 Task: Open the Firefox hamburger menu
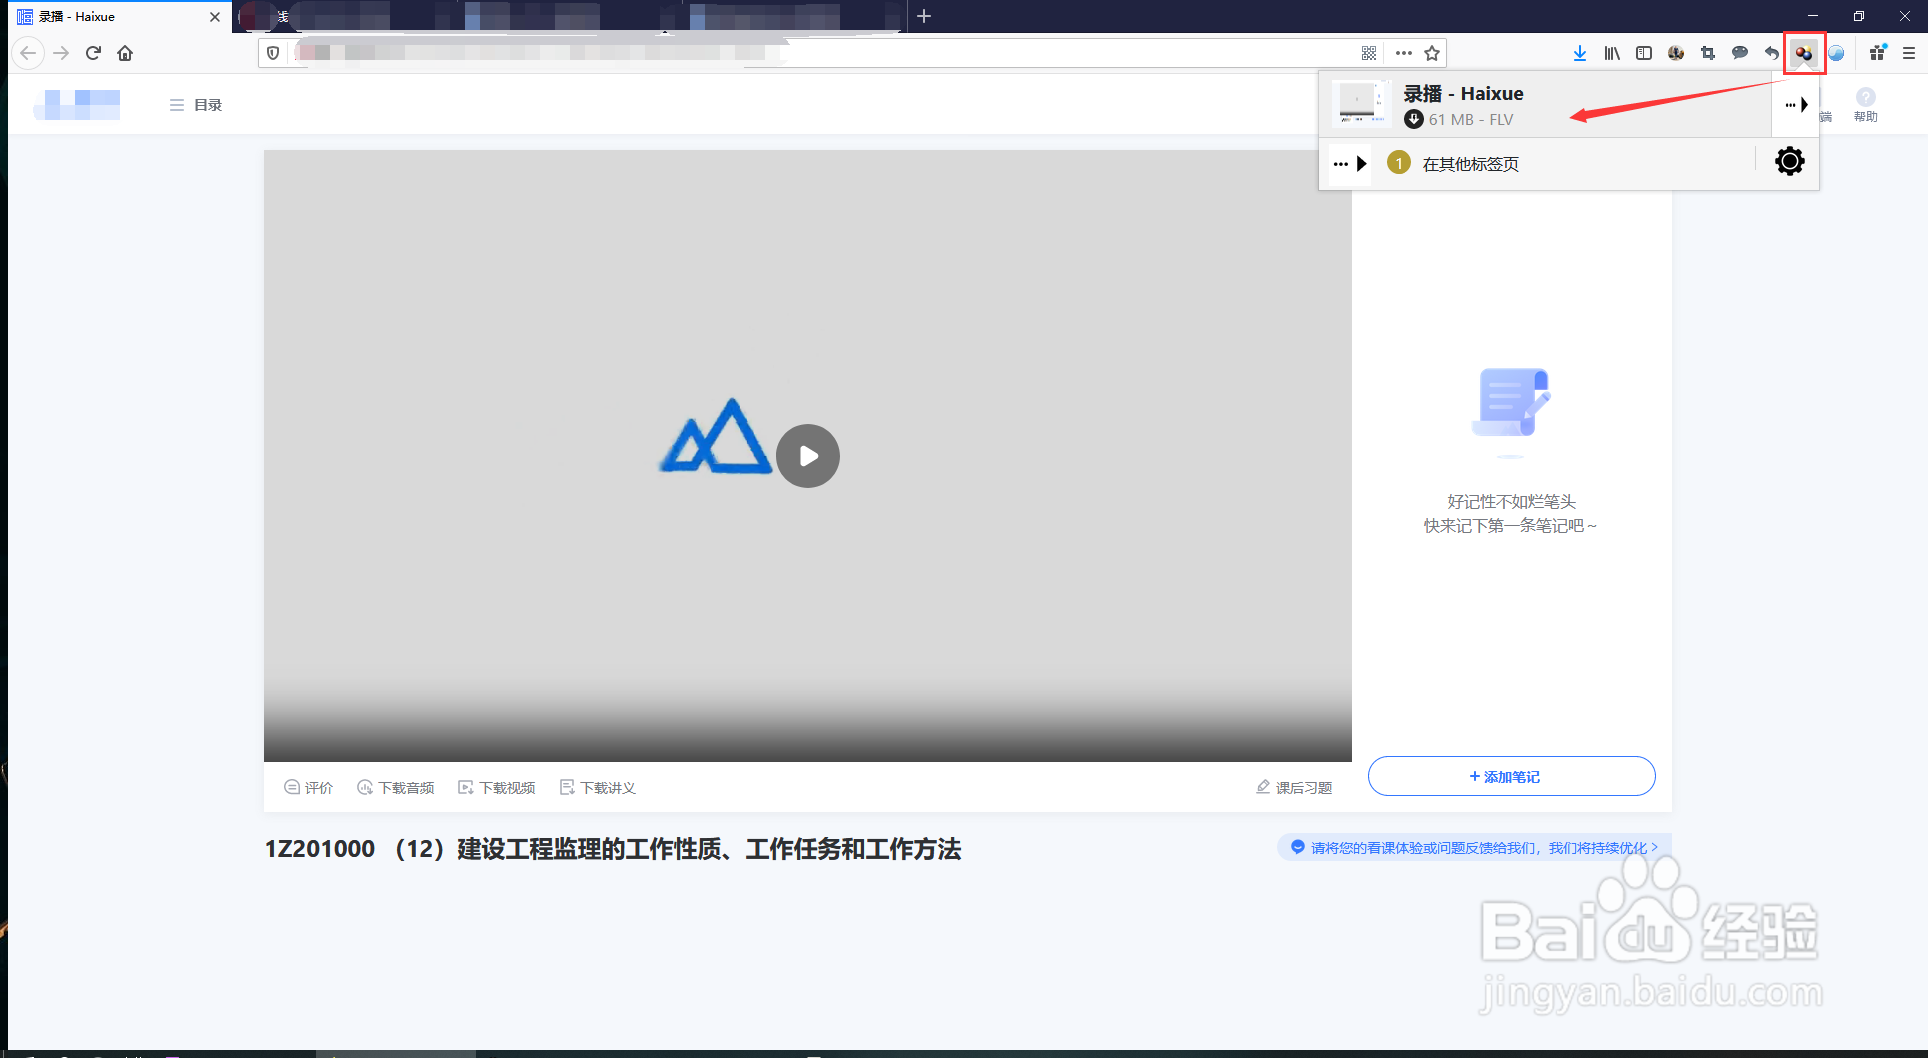[1909, 53]
